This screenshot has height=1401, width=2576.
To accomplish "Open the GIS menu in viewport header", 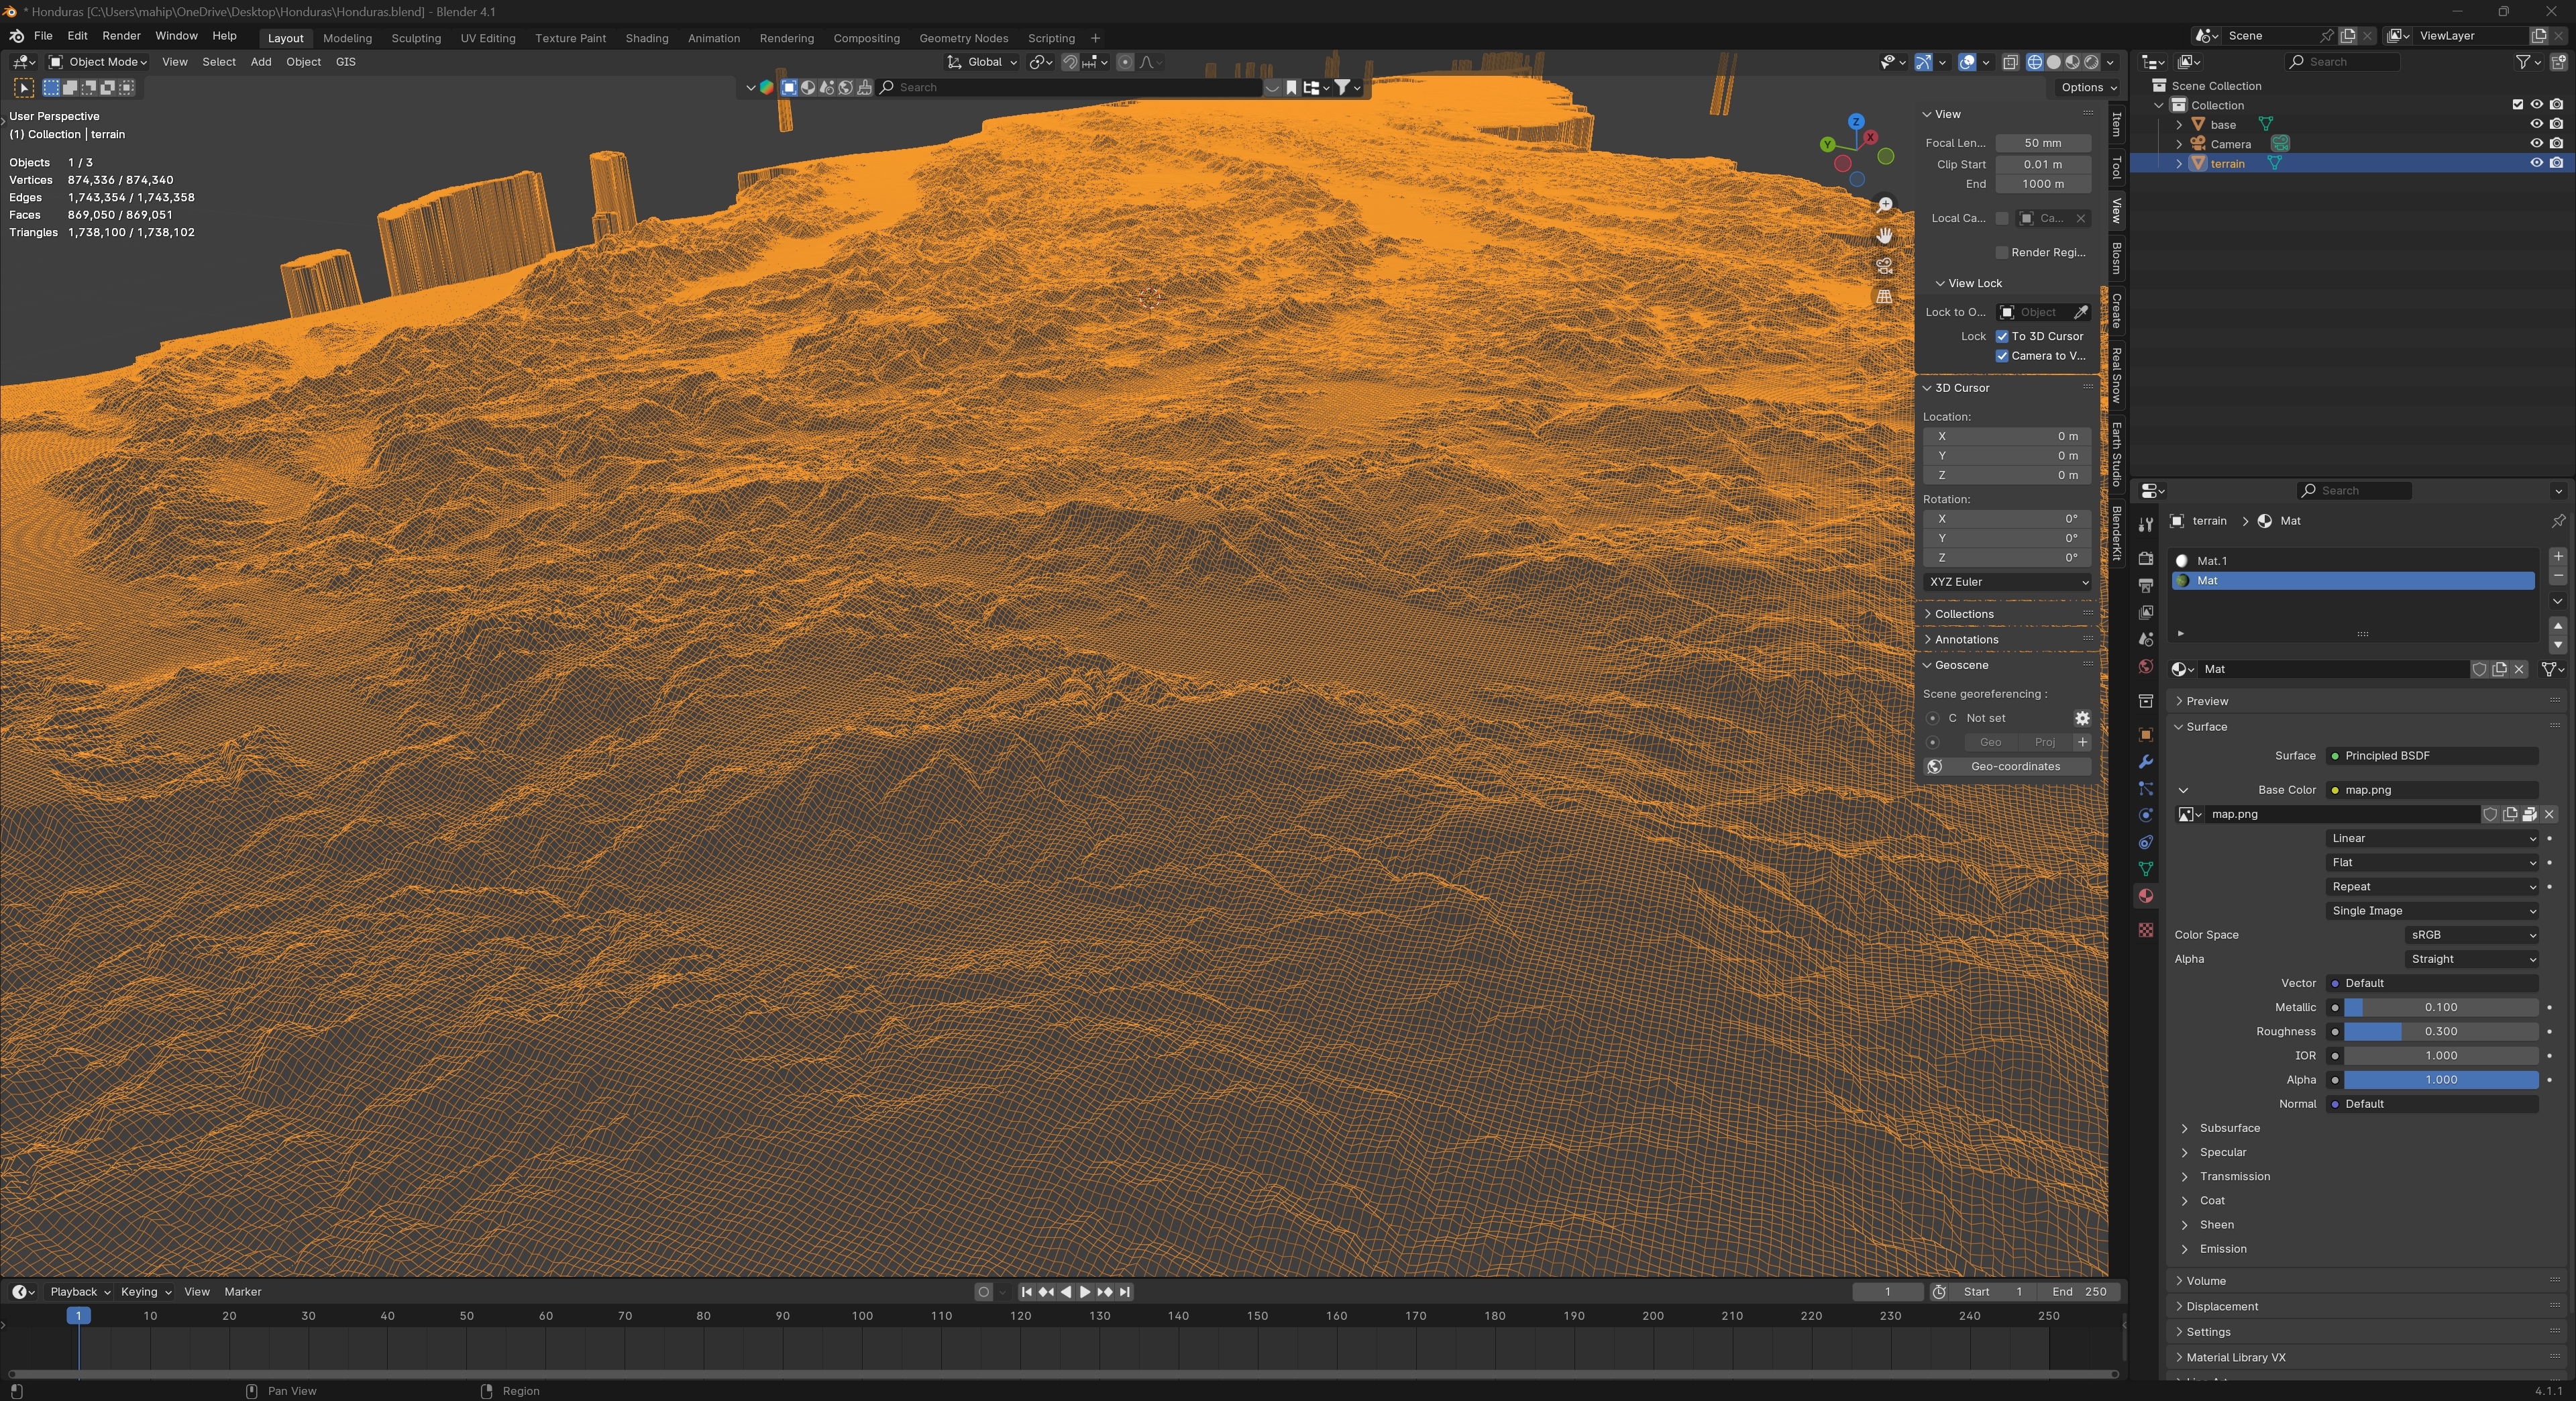I will pos(345,62).
